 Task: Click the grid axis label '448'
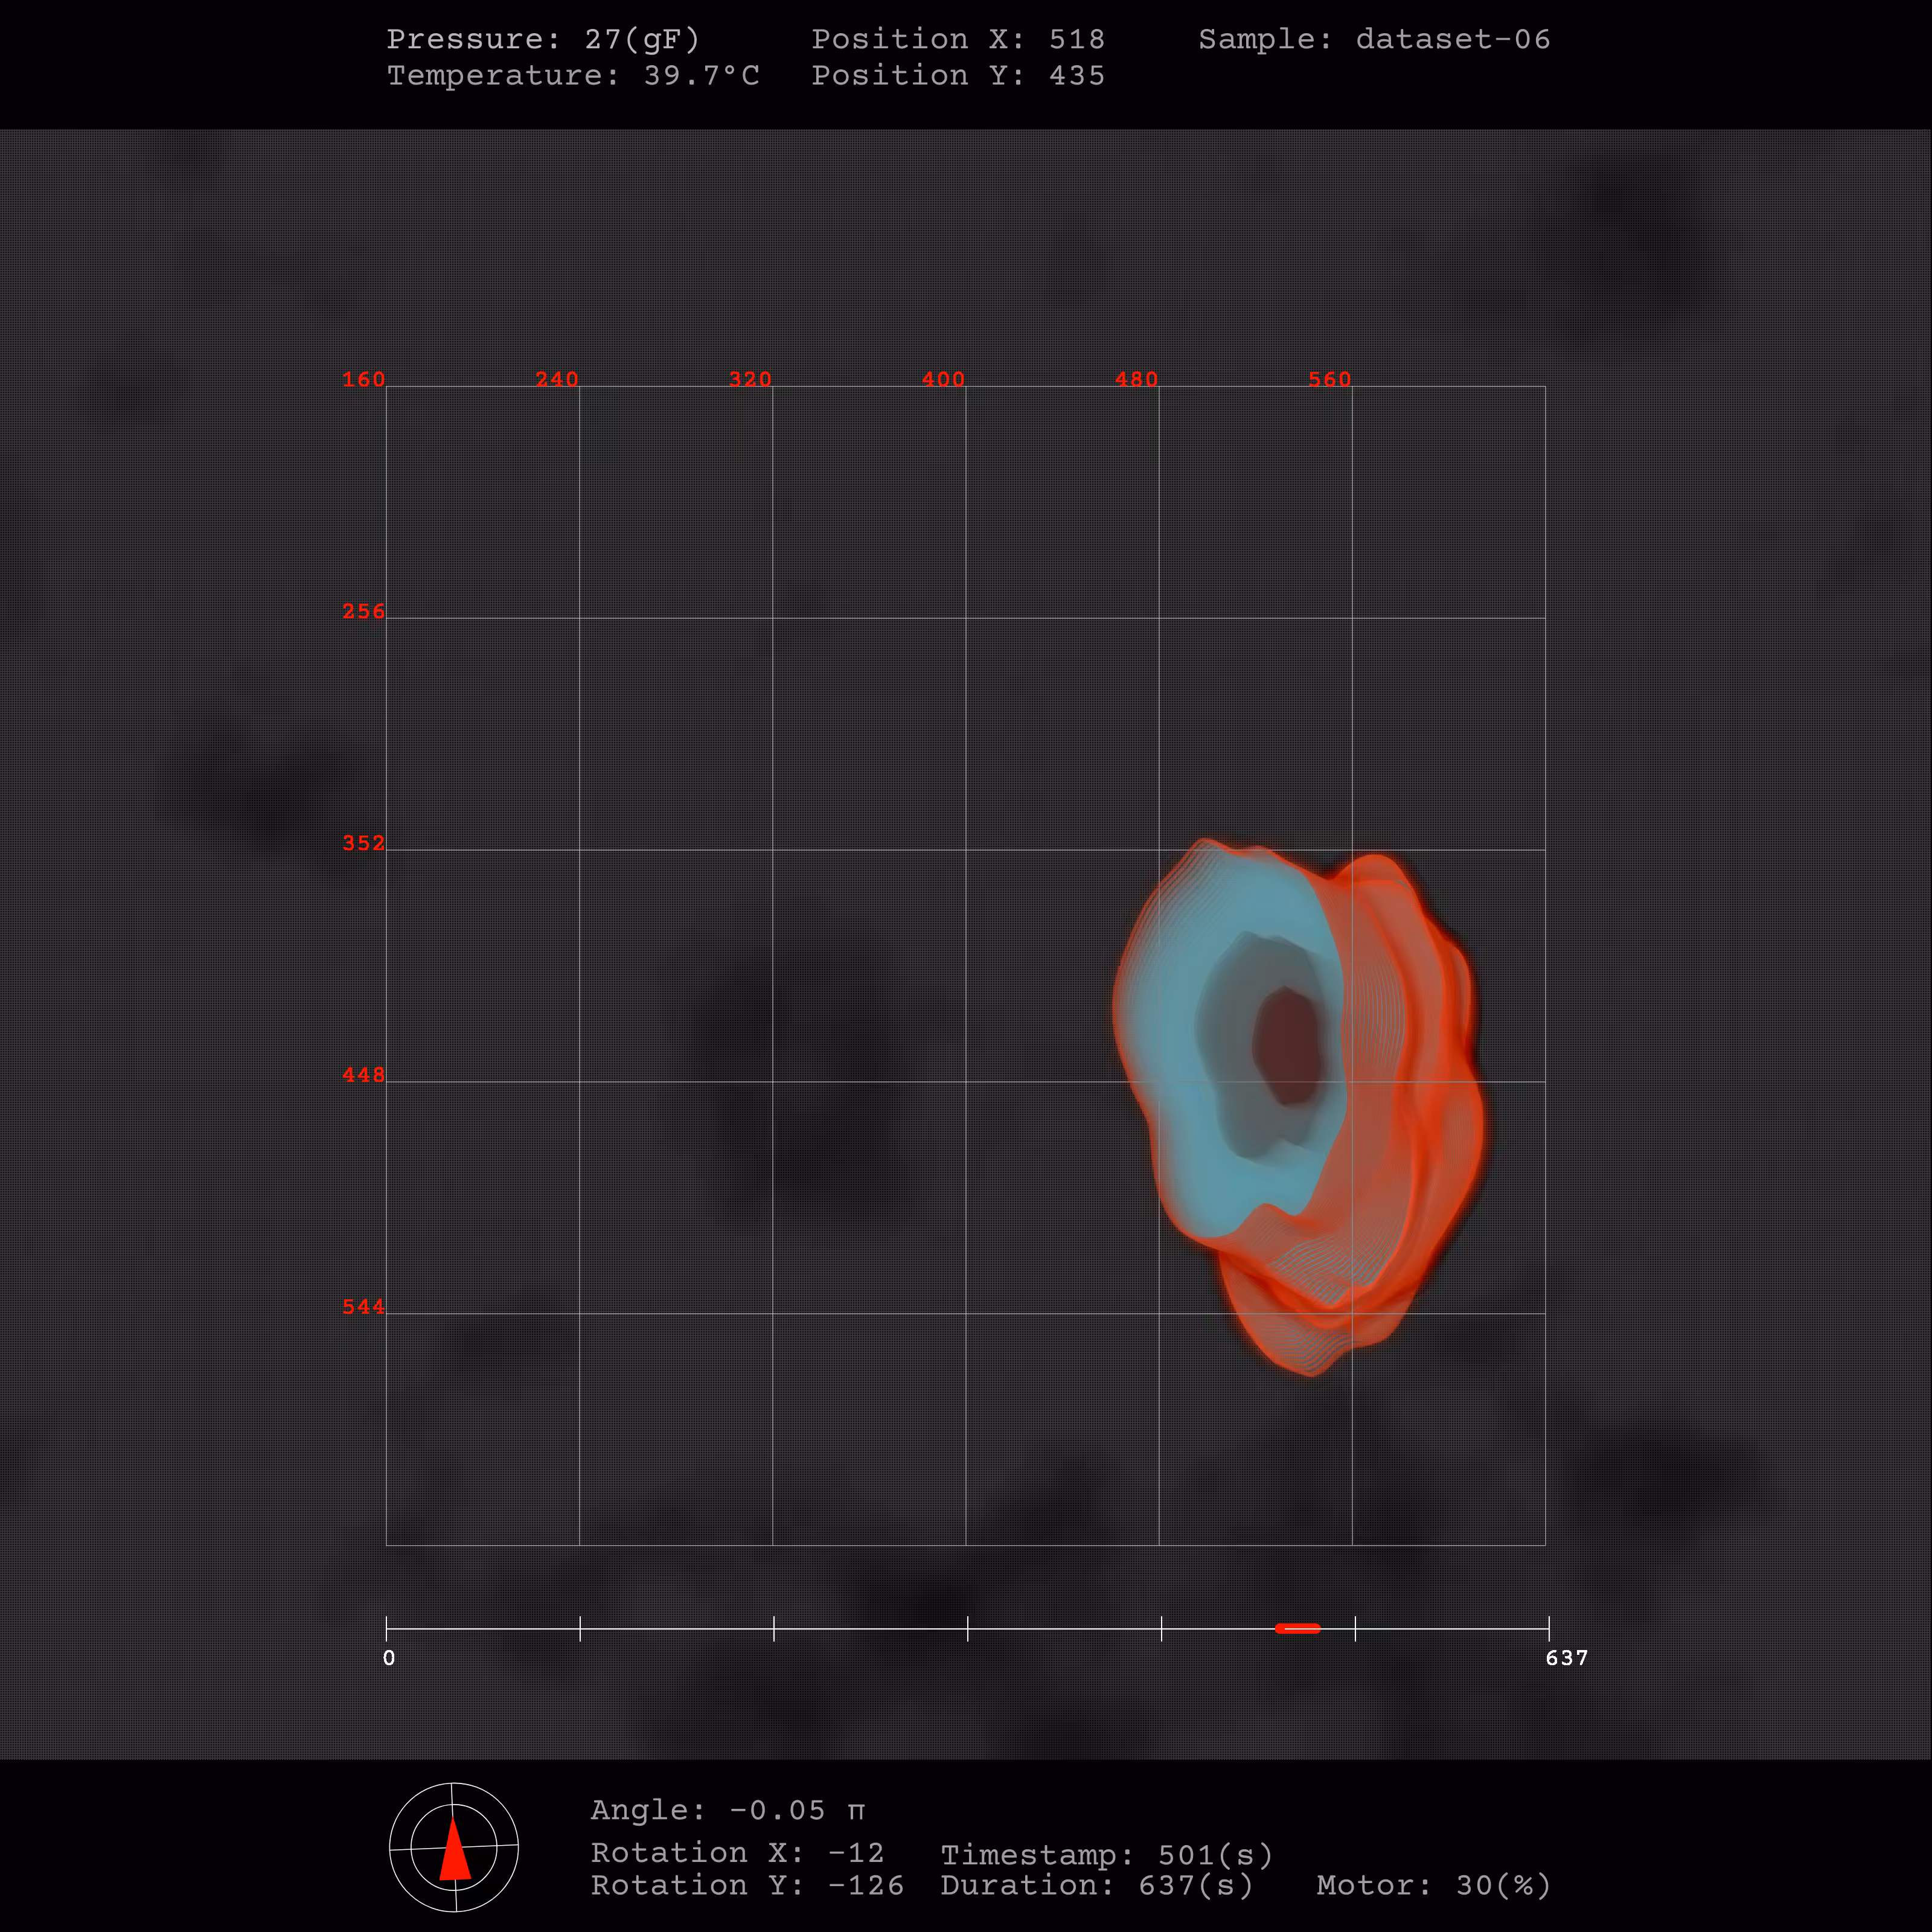click(x=364, y=1075)
